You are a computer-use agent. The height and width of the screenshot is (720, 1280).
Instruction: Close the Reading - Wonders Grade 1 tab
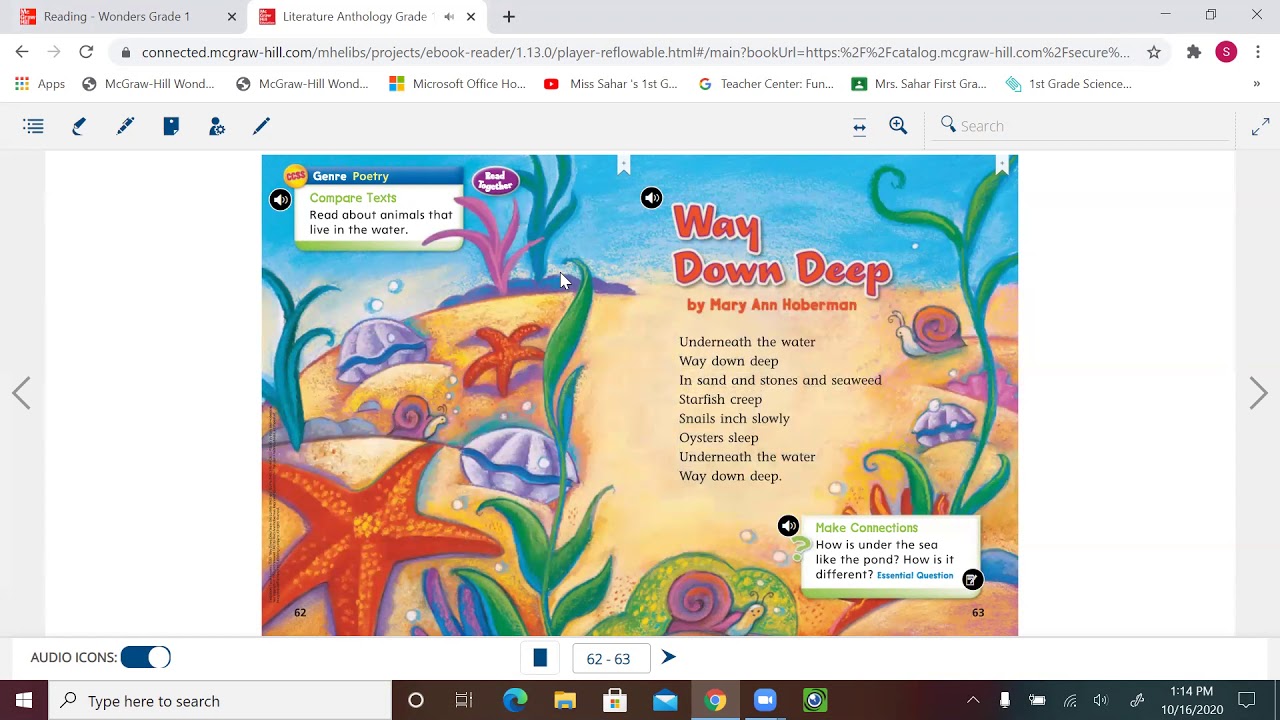(x=232, y=16)
